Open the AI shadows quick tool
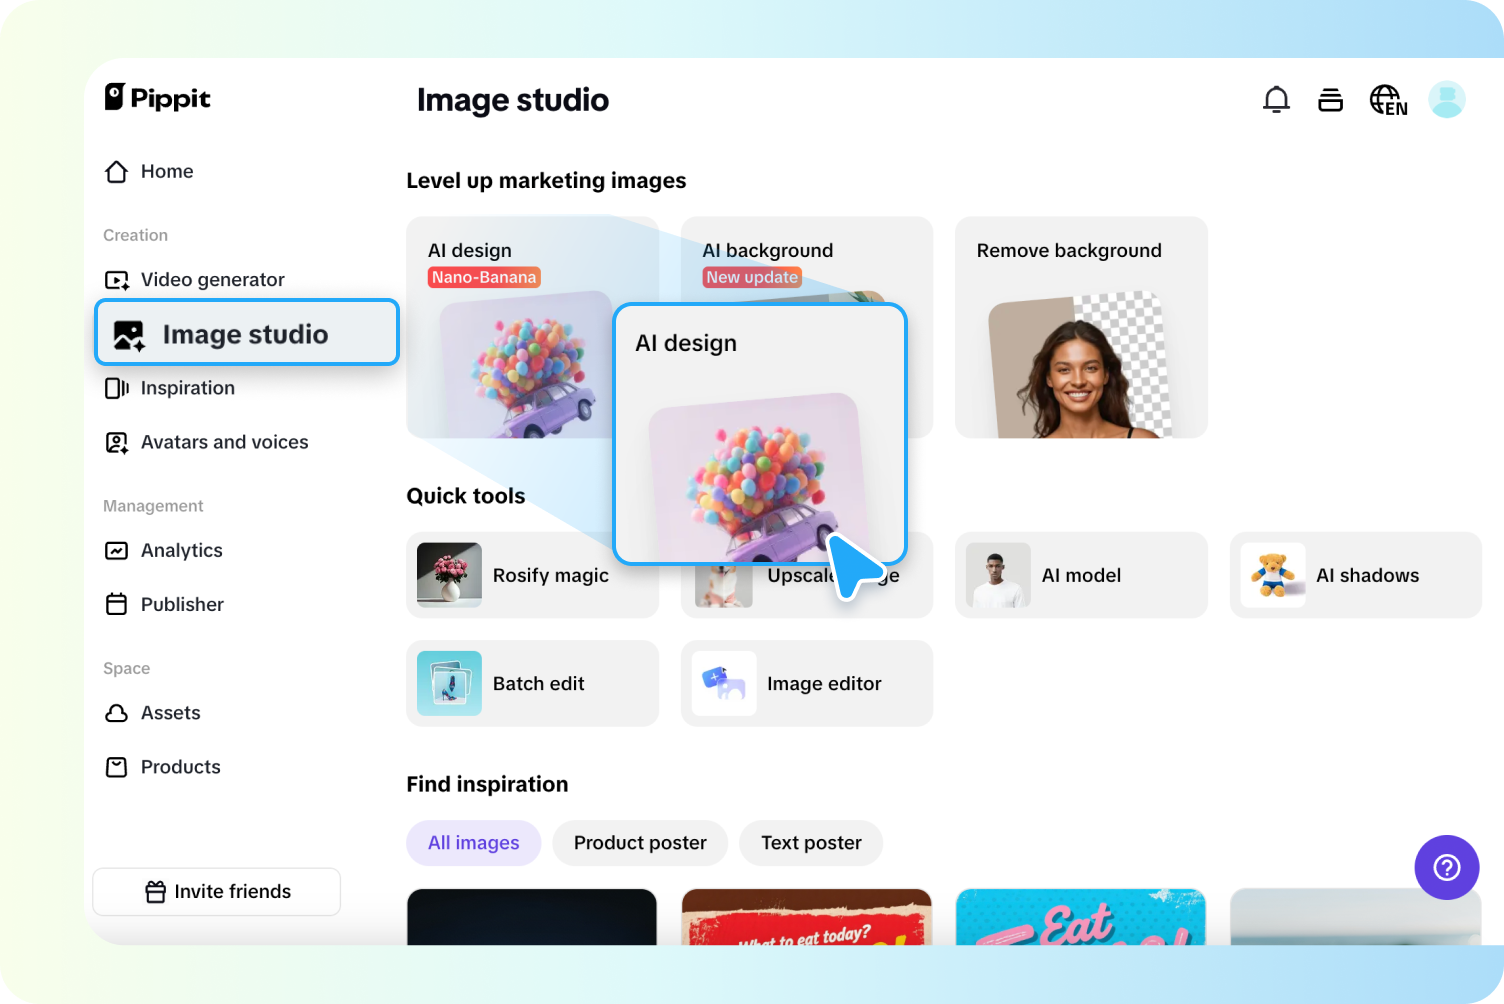1504x1004 pixels. pos(1355,575)
